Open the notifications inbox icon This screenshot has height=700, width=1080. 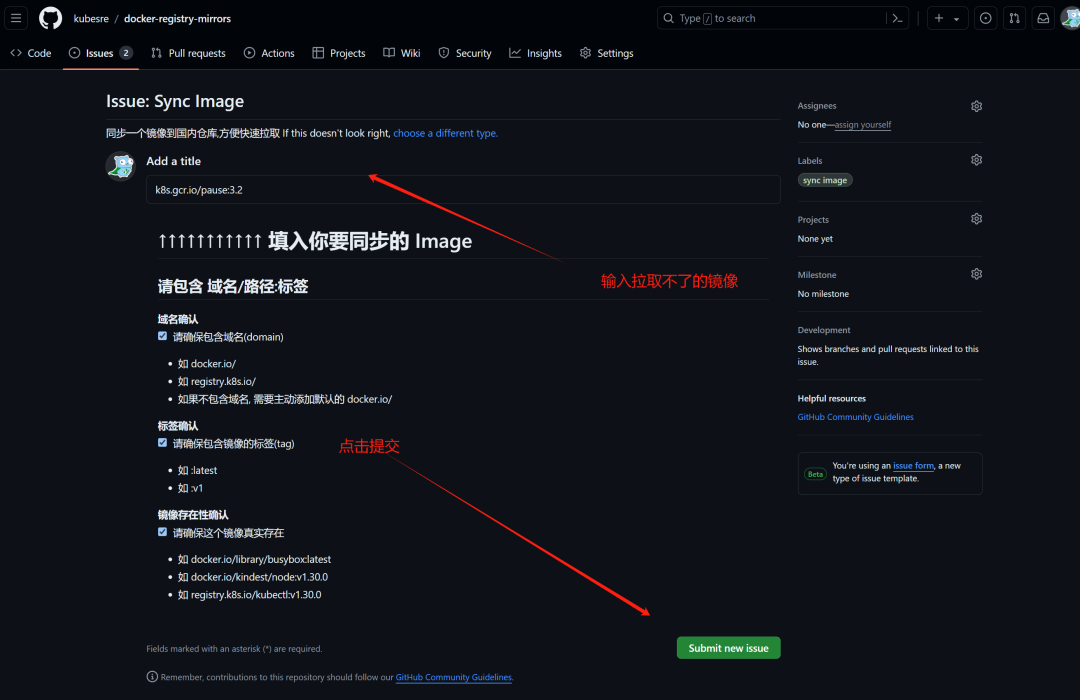point(1043,19)
